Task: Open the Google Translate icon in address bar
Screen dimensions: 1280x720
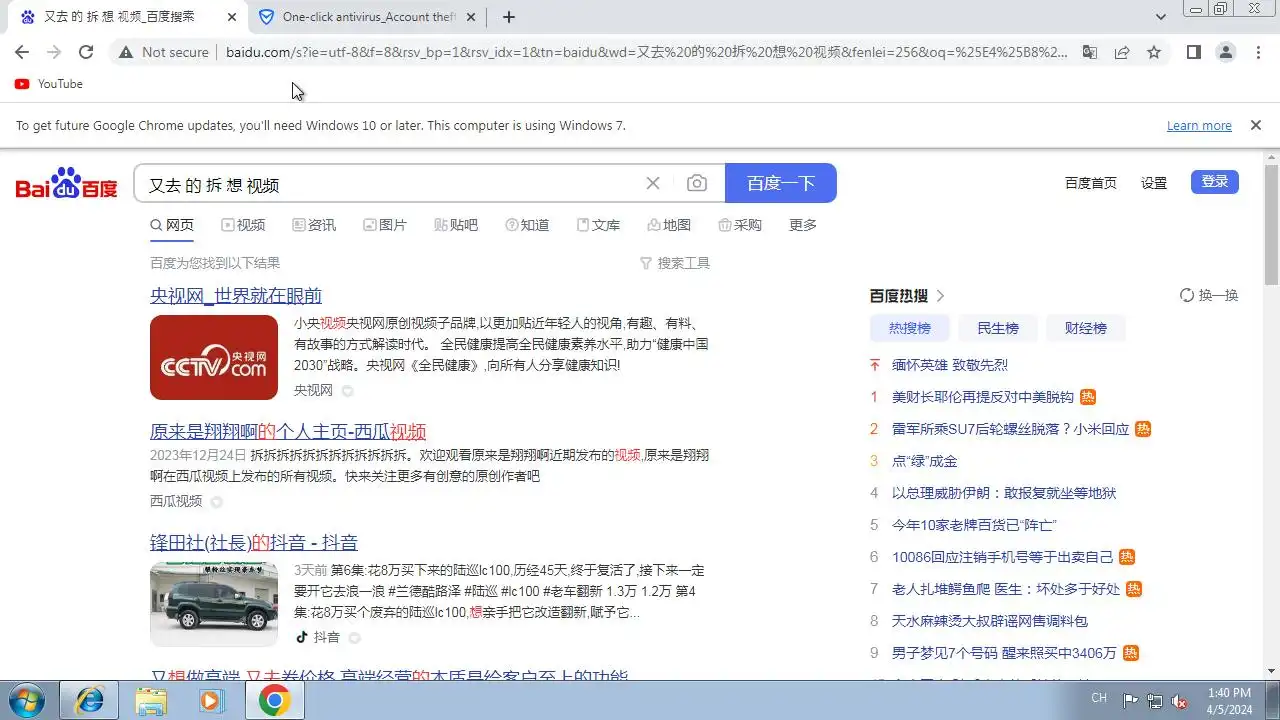Action: 1090,52
